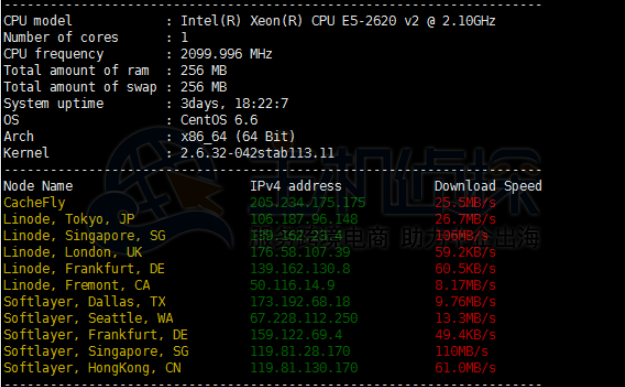Click the CPU frequency 2099.996 MHz value
Screen dimensions: 625x387
[226, 54]
